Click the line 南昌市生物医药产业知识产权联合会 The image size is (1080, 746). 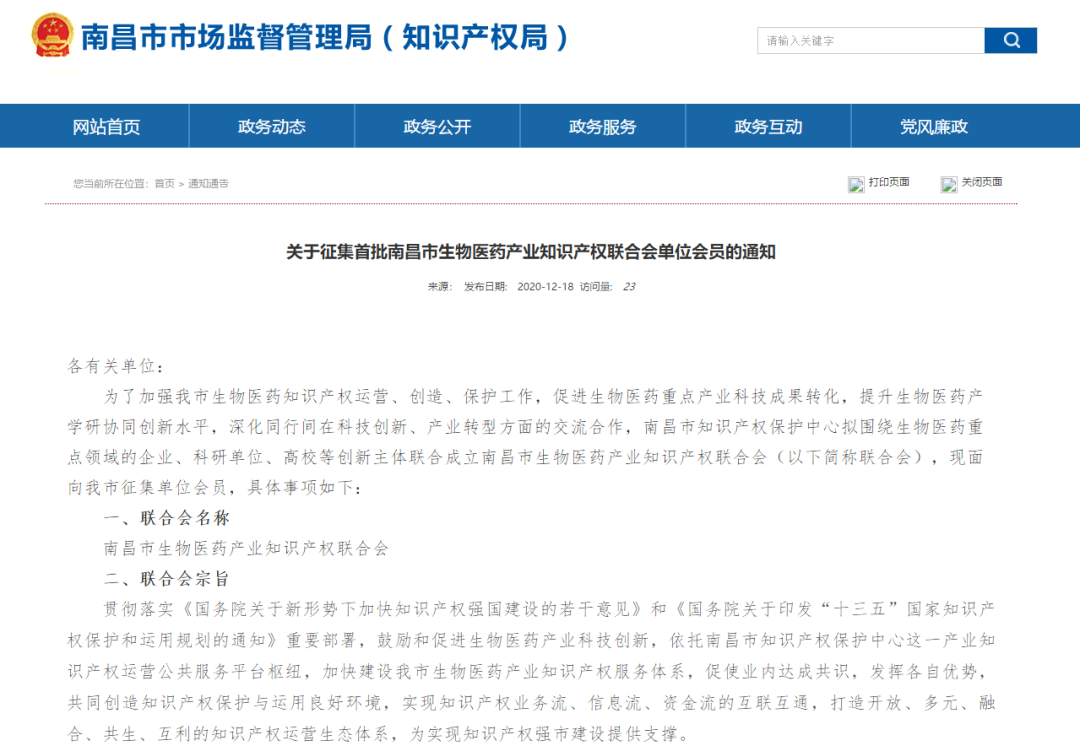pos(247,548)
